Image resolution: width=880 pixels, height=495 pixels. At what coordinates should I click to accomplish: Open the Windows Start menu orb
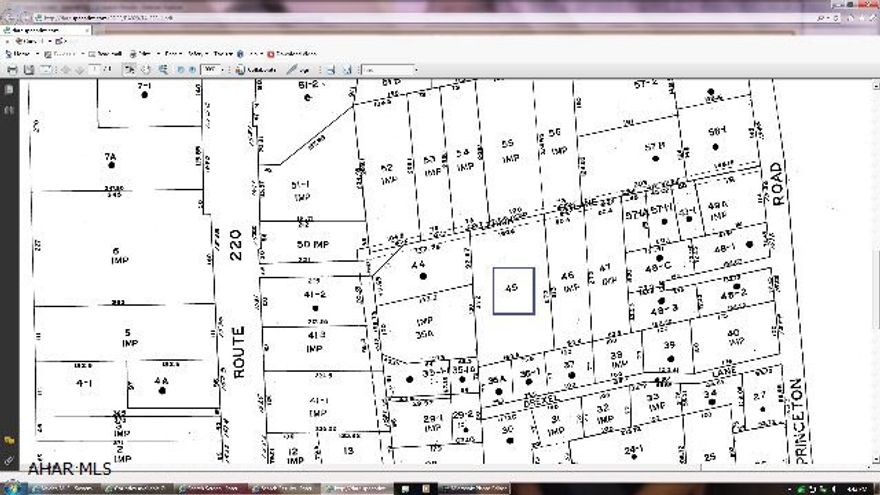point(10,488)
